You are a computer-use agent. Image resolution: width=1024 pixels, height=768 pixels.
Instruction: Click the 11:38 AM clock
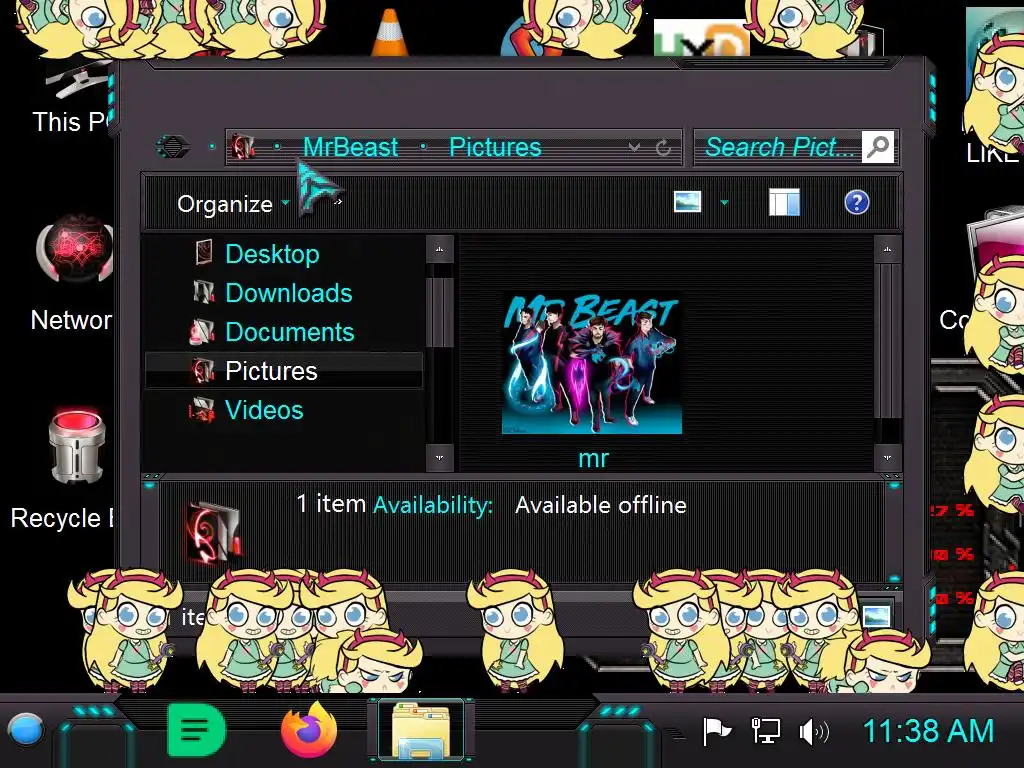(928, 731)
